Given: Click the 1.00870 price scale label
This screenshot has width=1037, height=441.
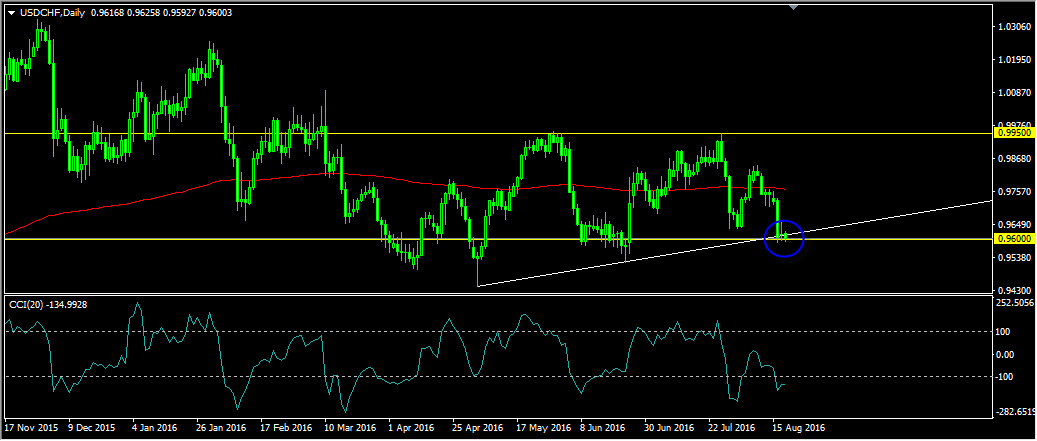Looking at the screenshot, I should click(1017, 93).
